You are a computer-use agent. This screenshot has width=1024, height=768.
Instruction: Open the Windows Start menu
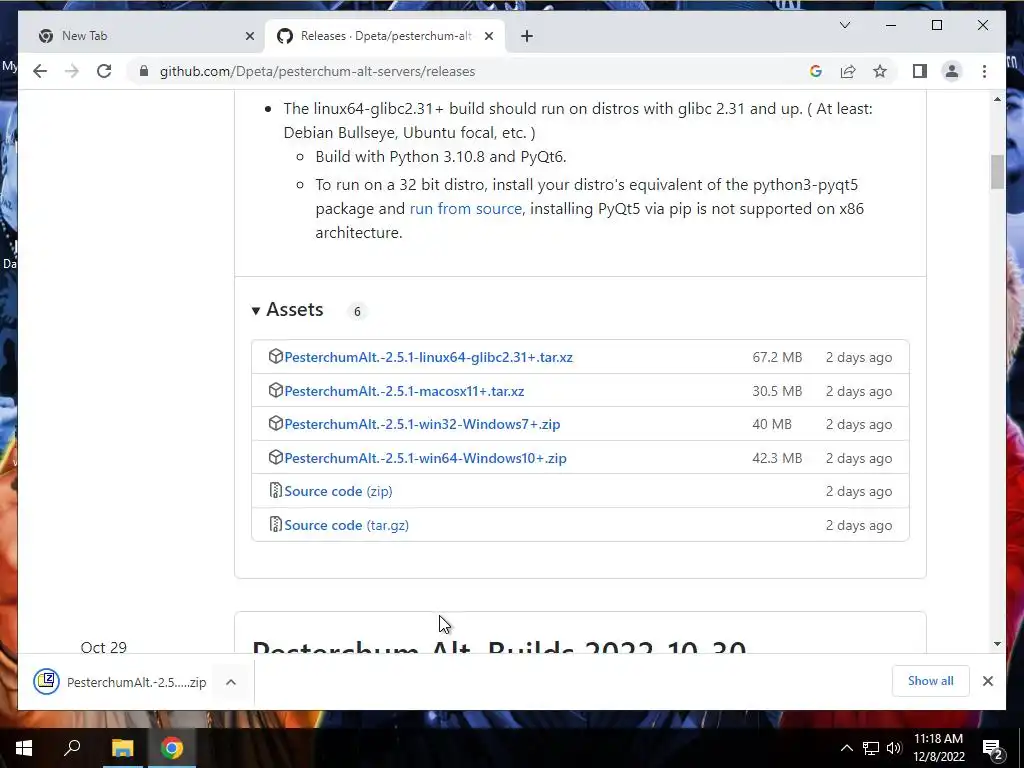[24, 748]
